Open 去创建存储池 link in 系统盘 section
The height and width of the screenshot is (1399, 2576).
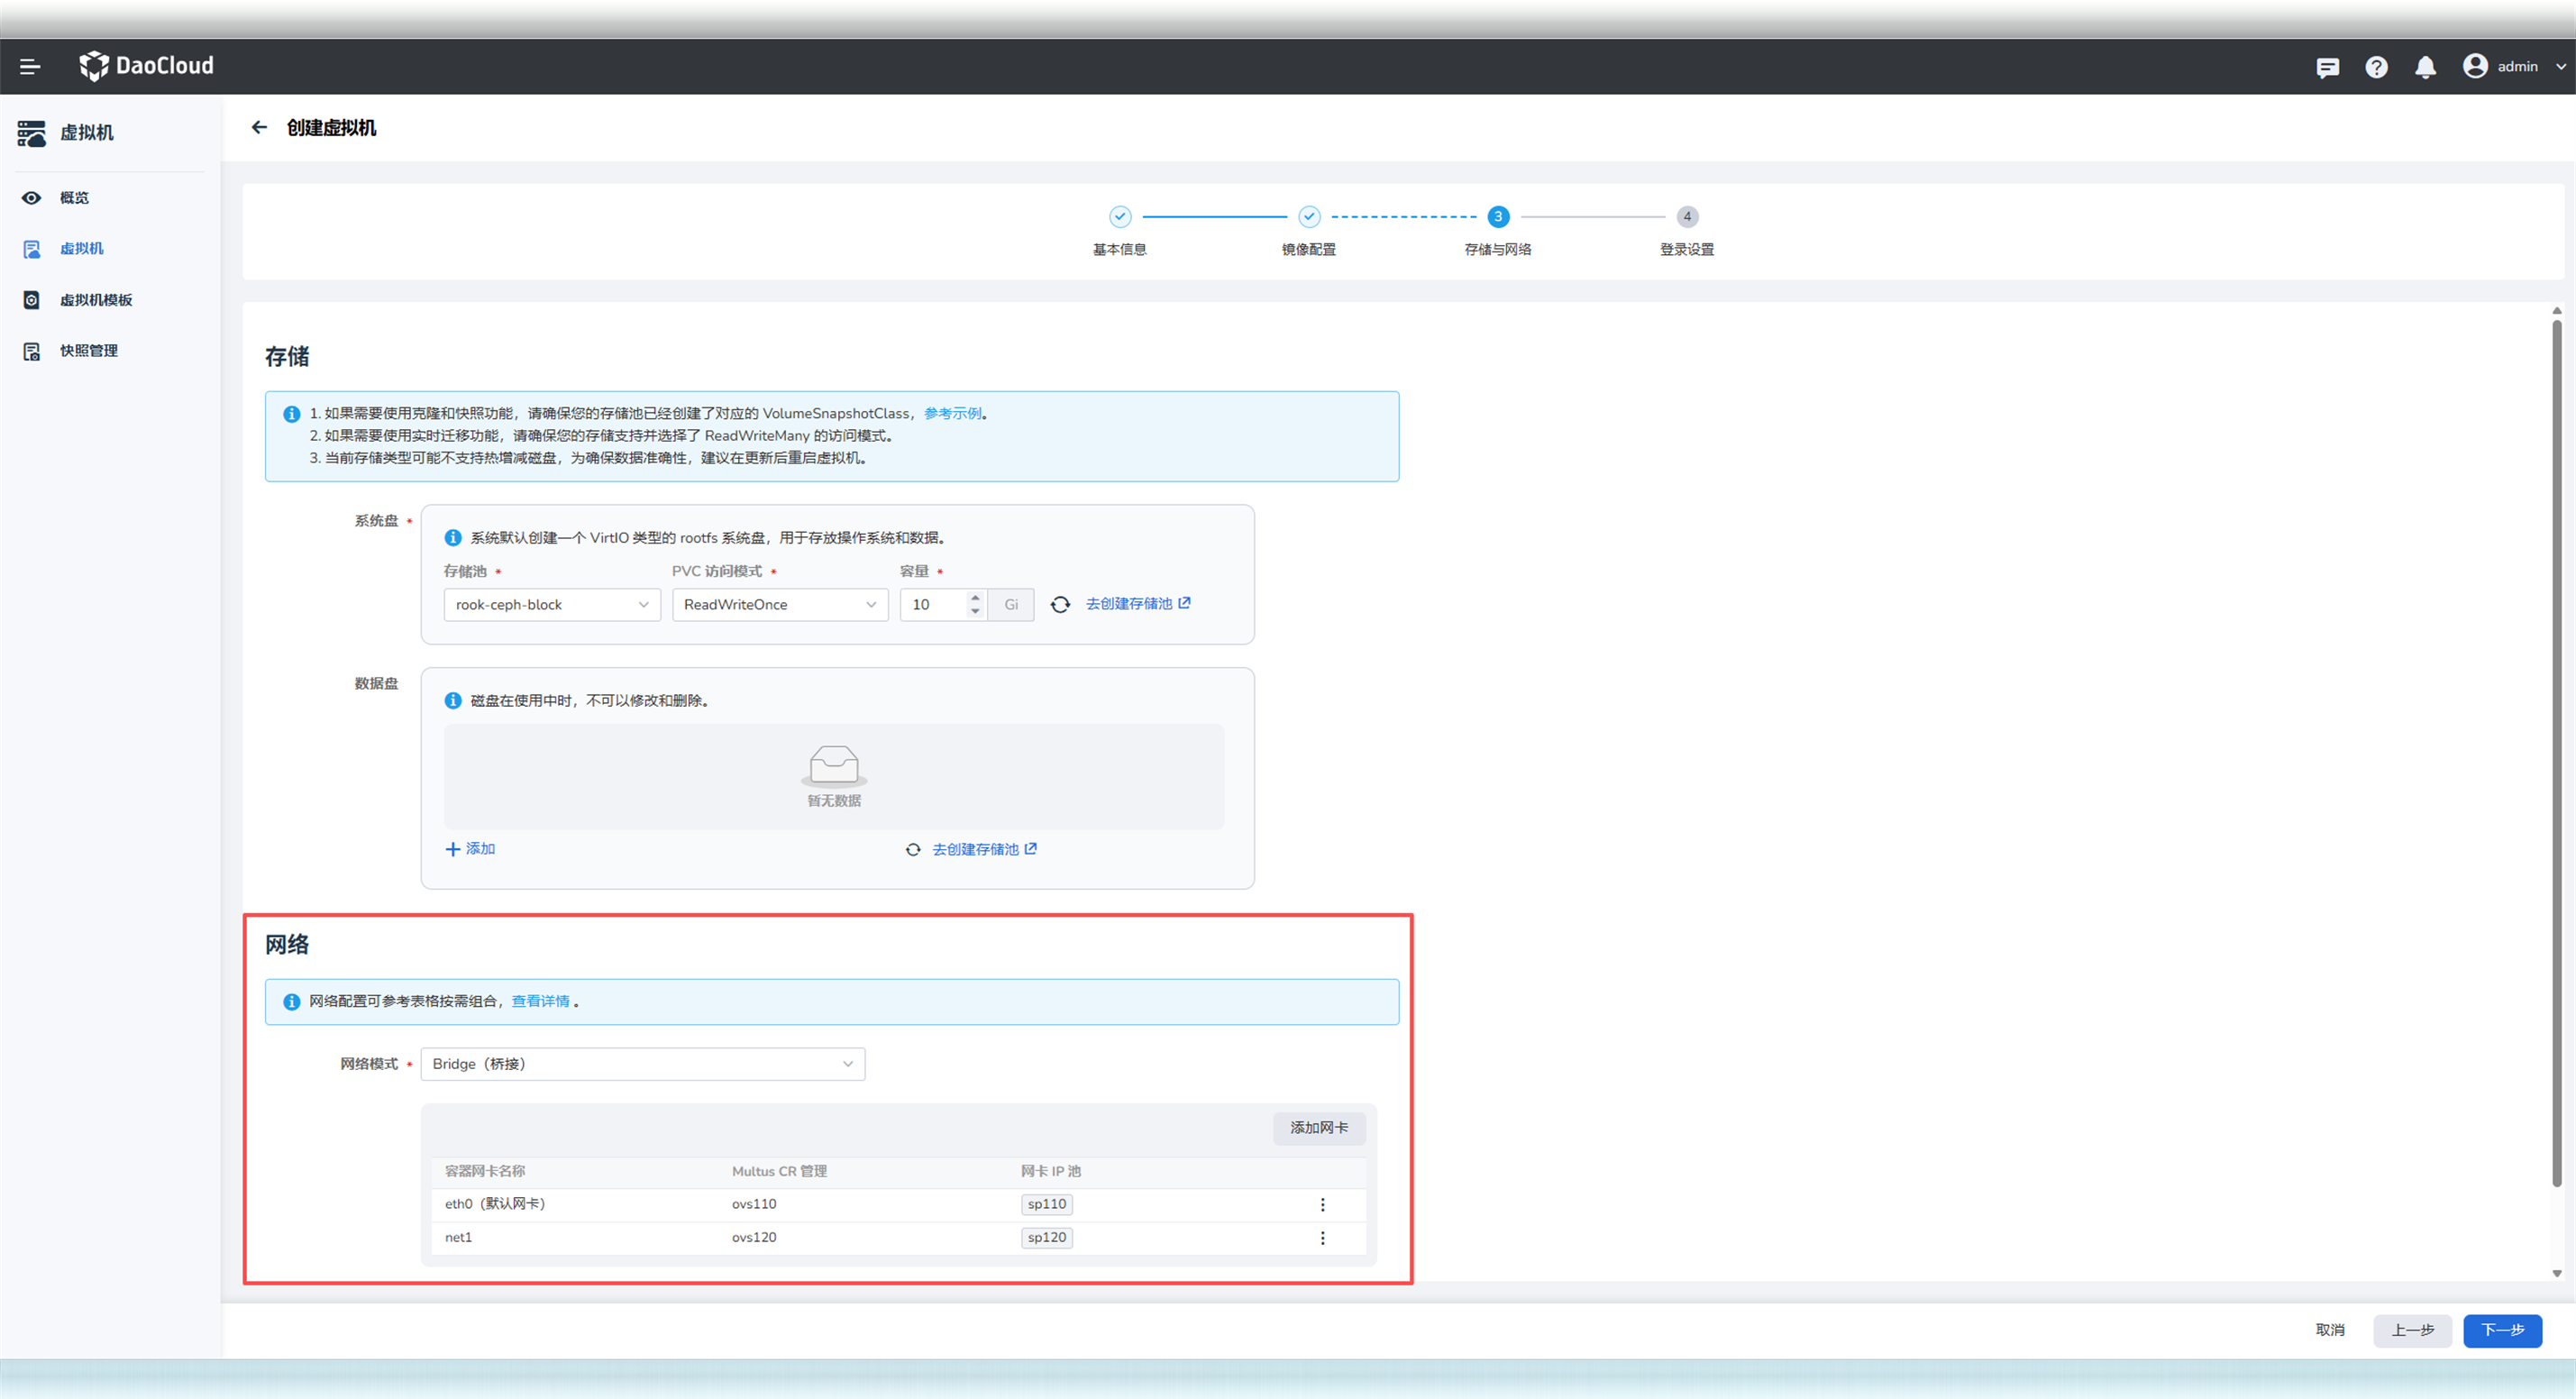(1138, 604)
